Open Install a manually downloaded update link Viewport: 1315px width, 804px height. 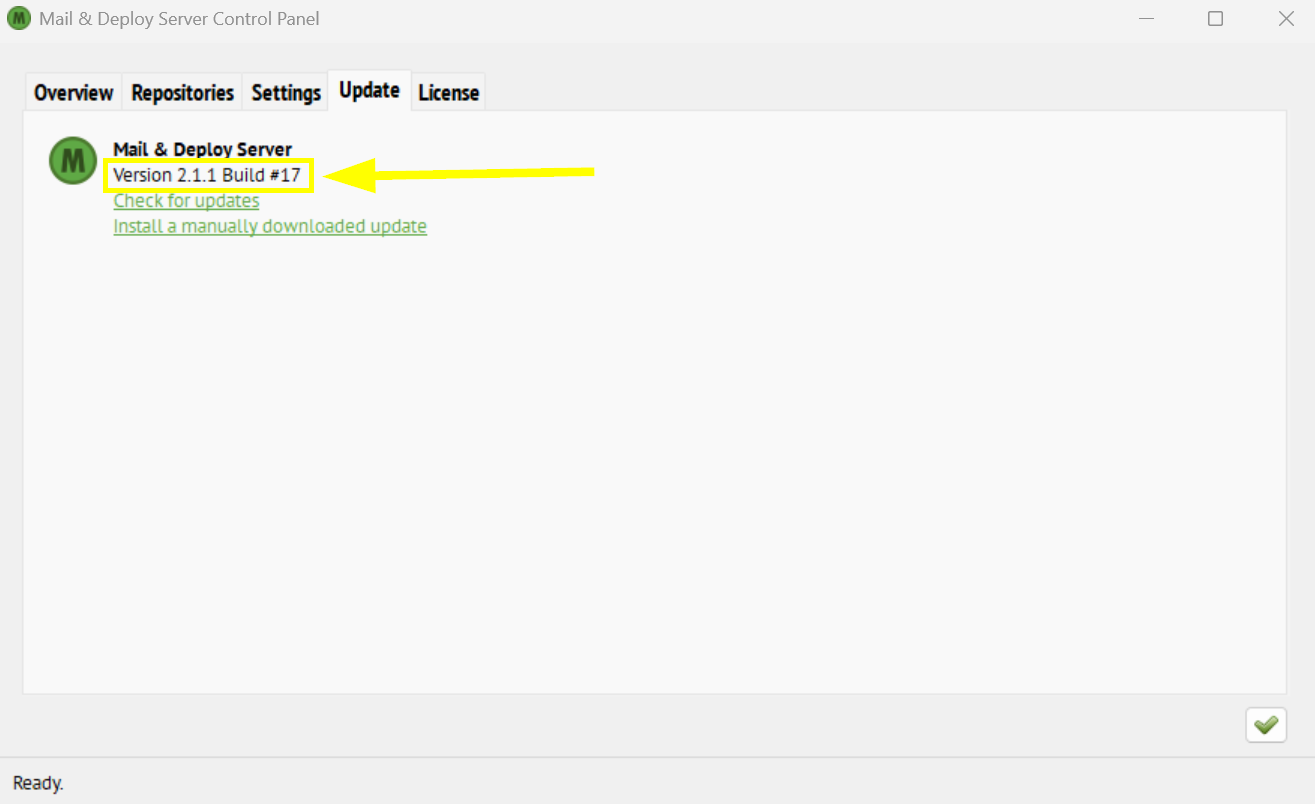tap(270, 227)
